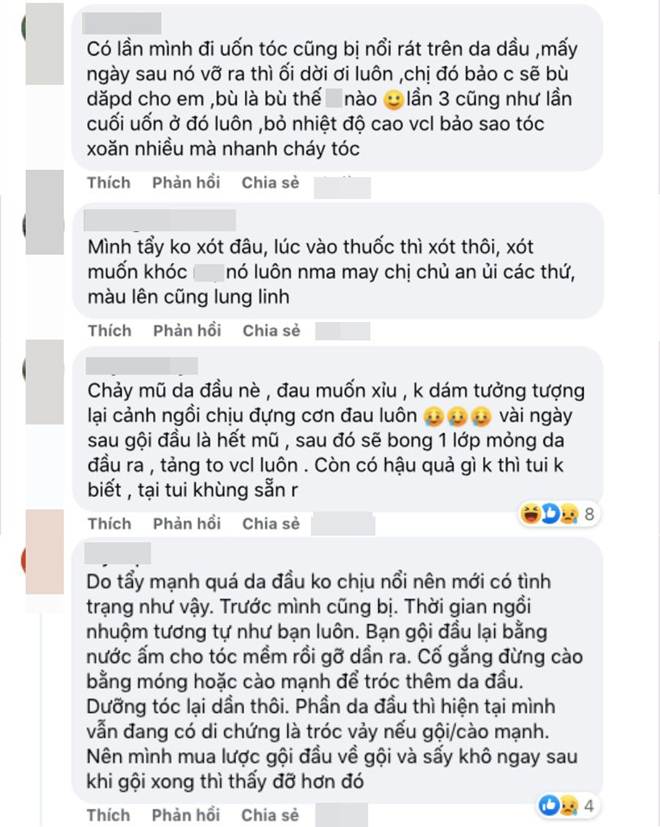This screenshot has width=660, height=827.
Task: Open the first commenter's profile avatar
Action: [x=44, y=43]
